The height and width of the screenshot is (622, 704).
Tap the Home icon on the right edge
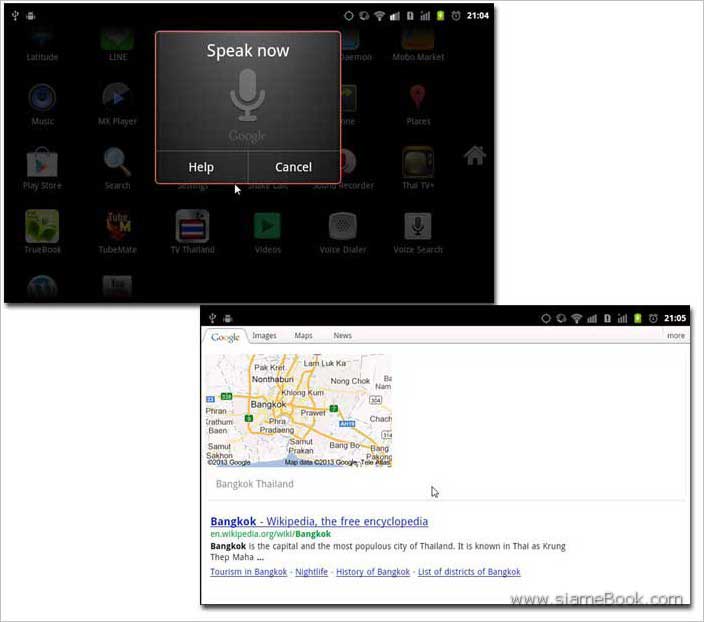tap(475, 156)
